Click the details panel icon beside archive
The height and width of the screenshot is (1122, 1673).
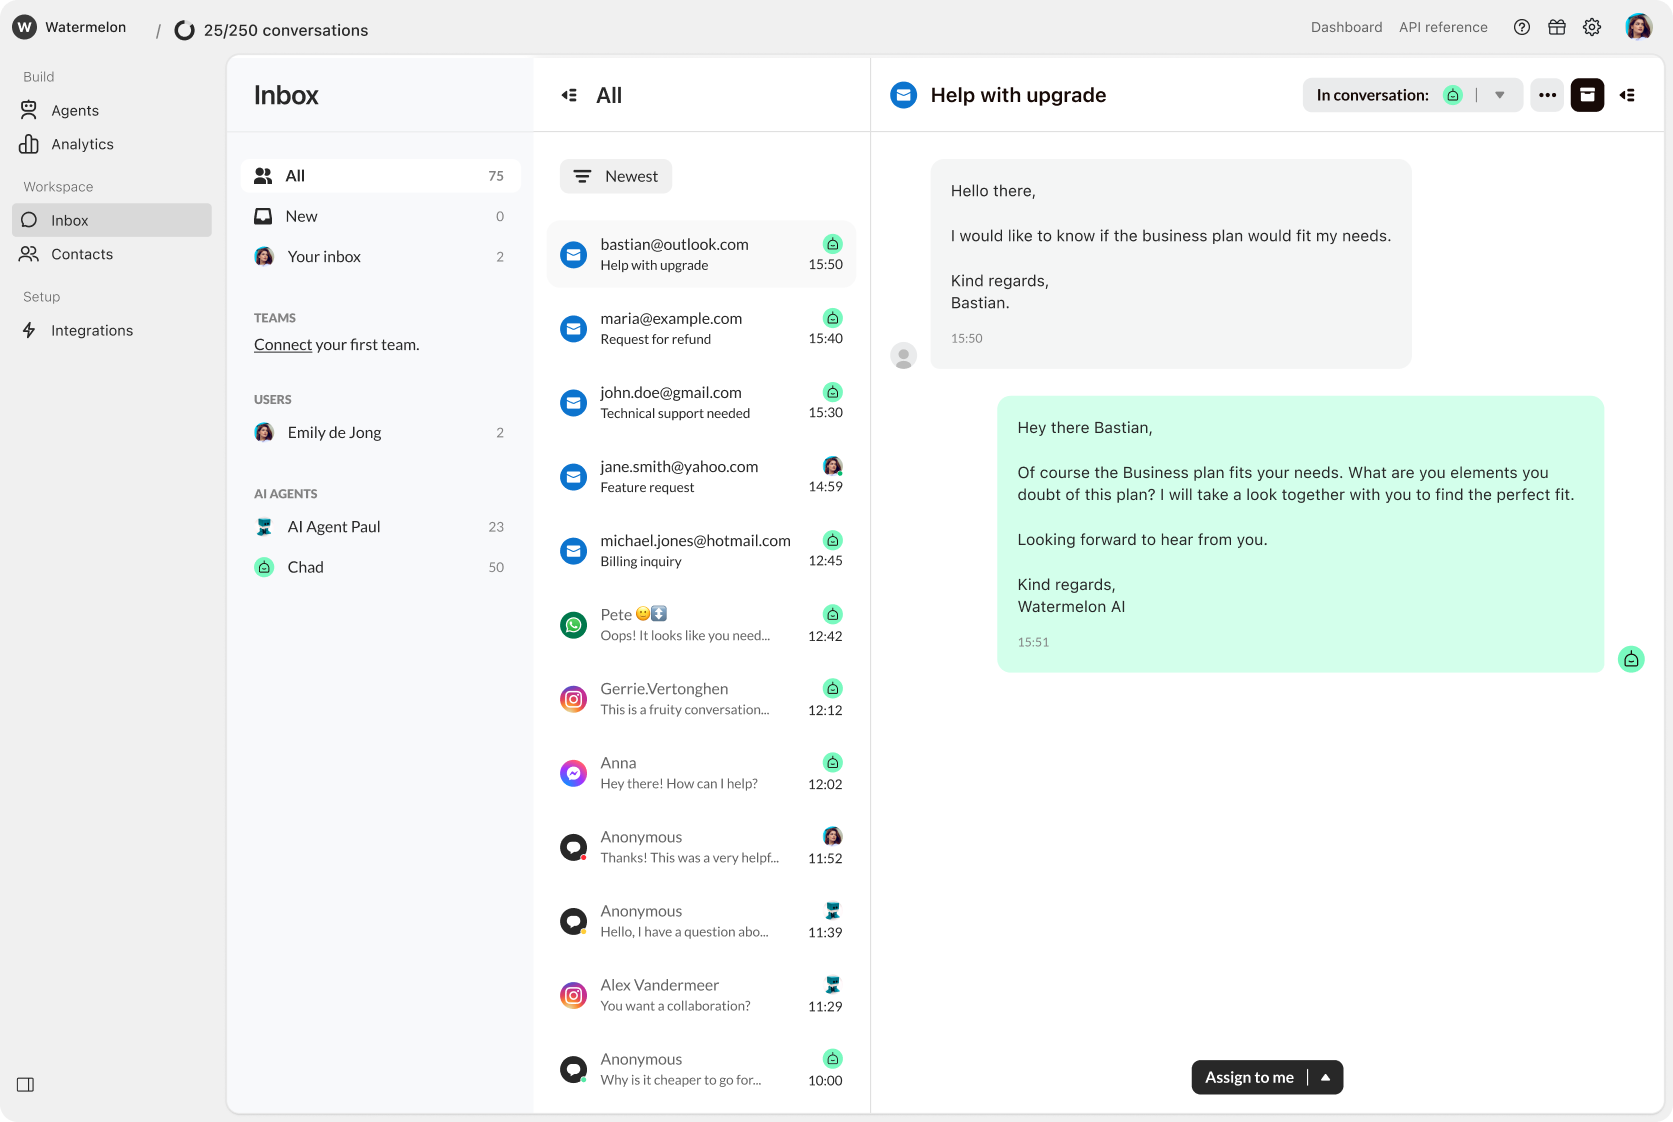click(x=1627, y=95)
